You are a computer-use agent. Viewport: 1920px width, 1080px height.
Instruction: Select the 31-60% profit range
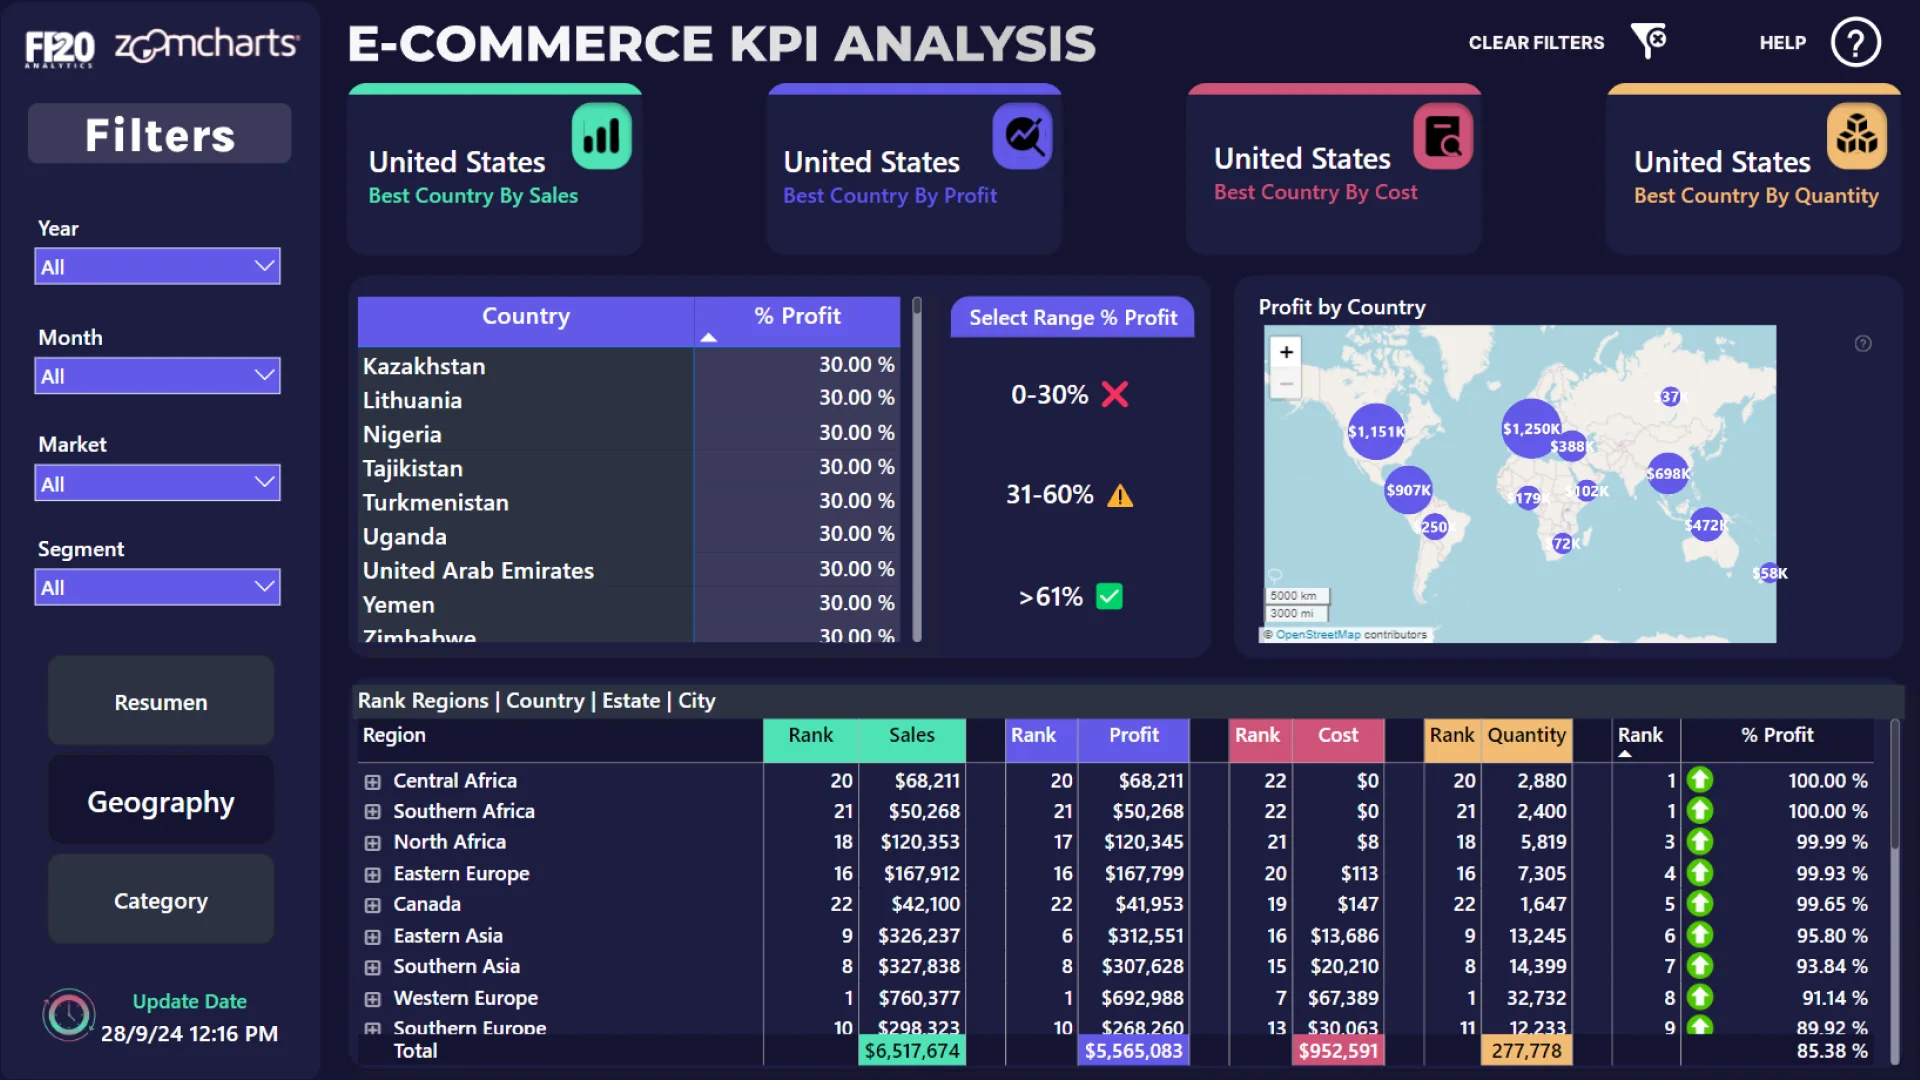pos(1070,495)
